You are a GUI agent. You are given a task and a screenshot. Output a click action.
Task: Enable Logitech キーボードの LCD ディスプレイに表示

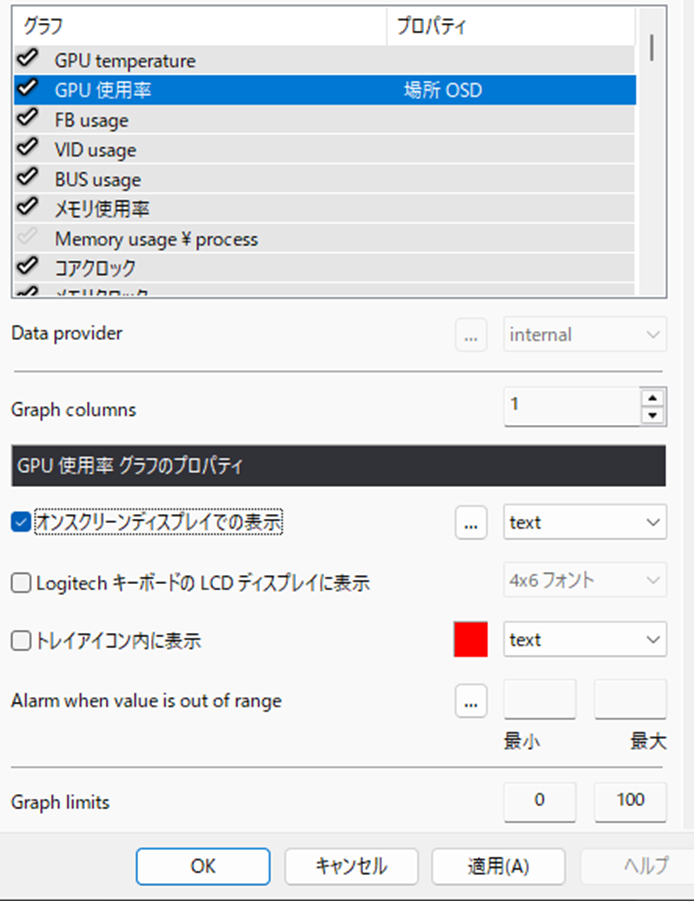(22, 580)
